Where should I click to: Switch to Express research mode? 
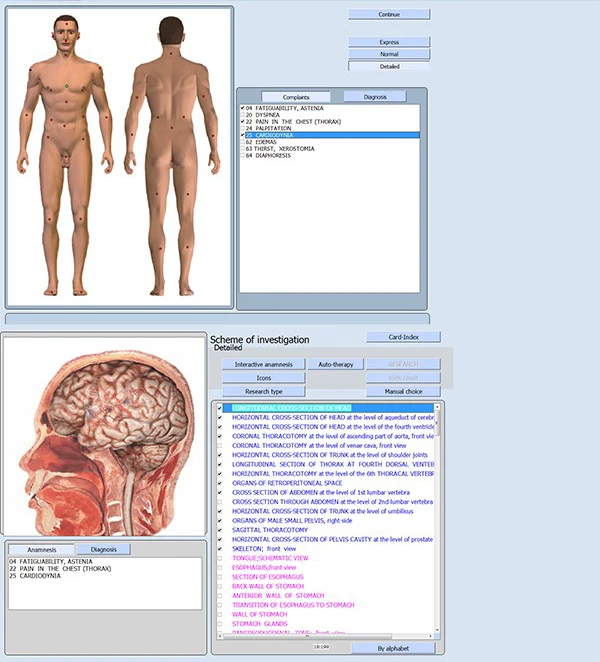point(389,42)
